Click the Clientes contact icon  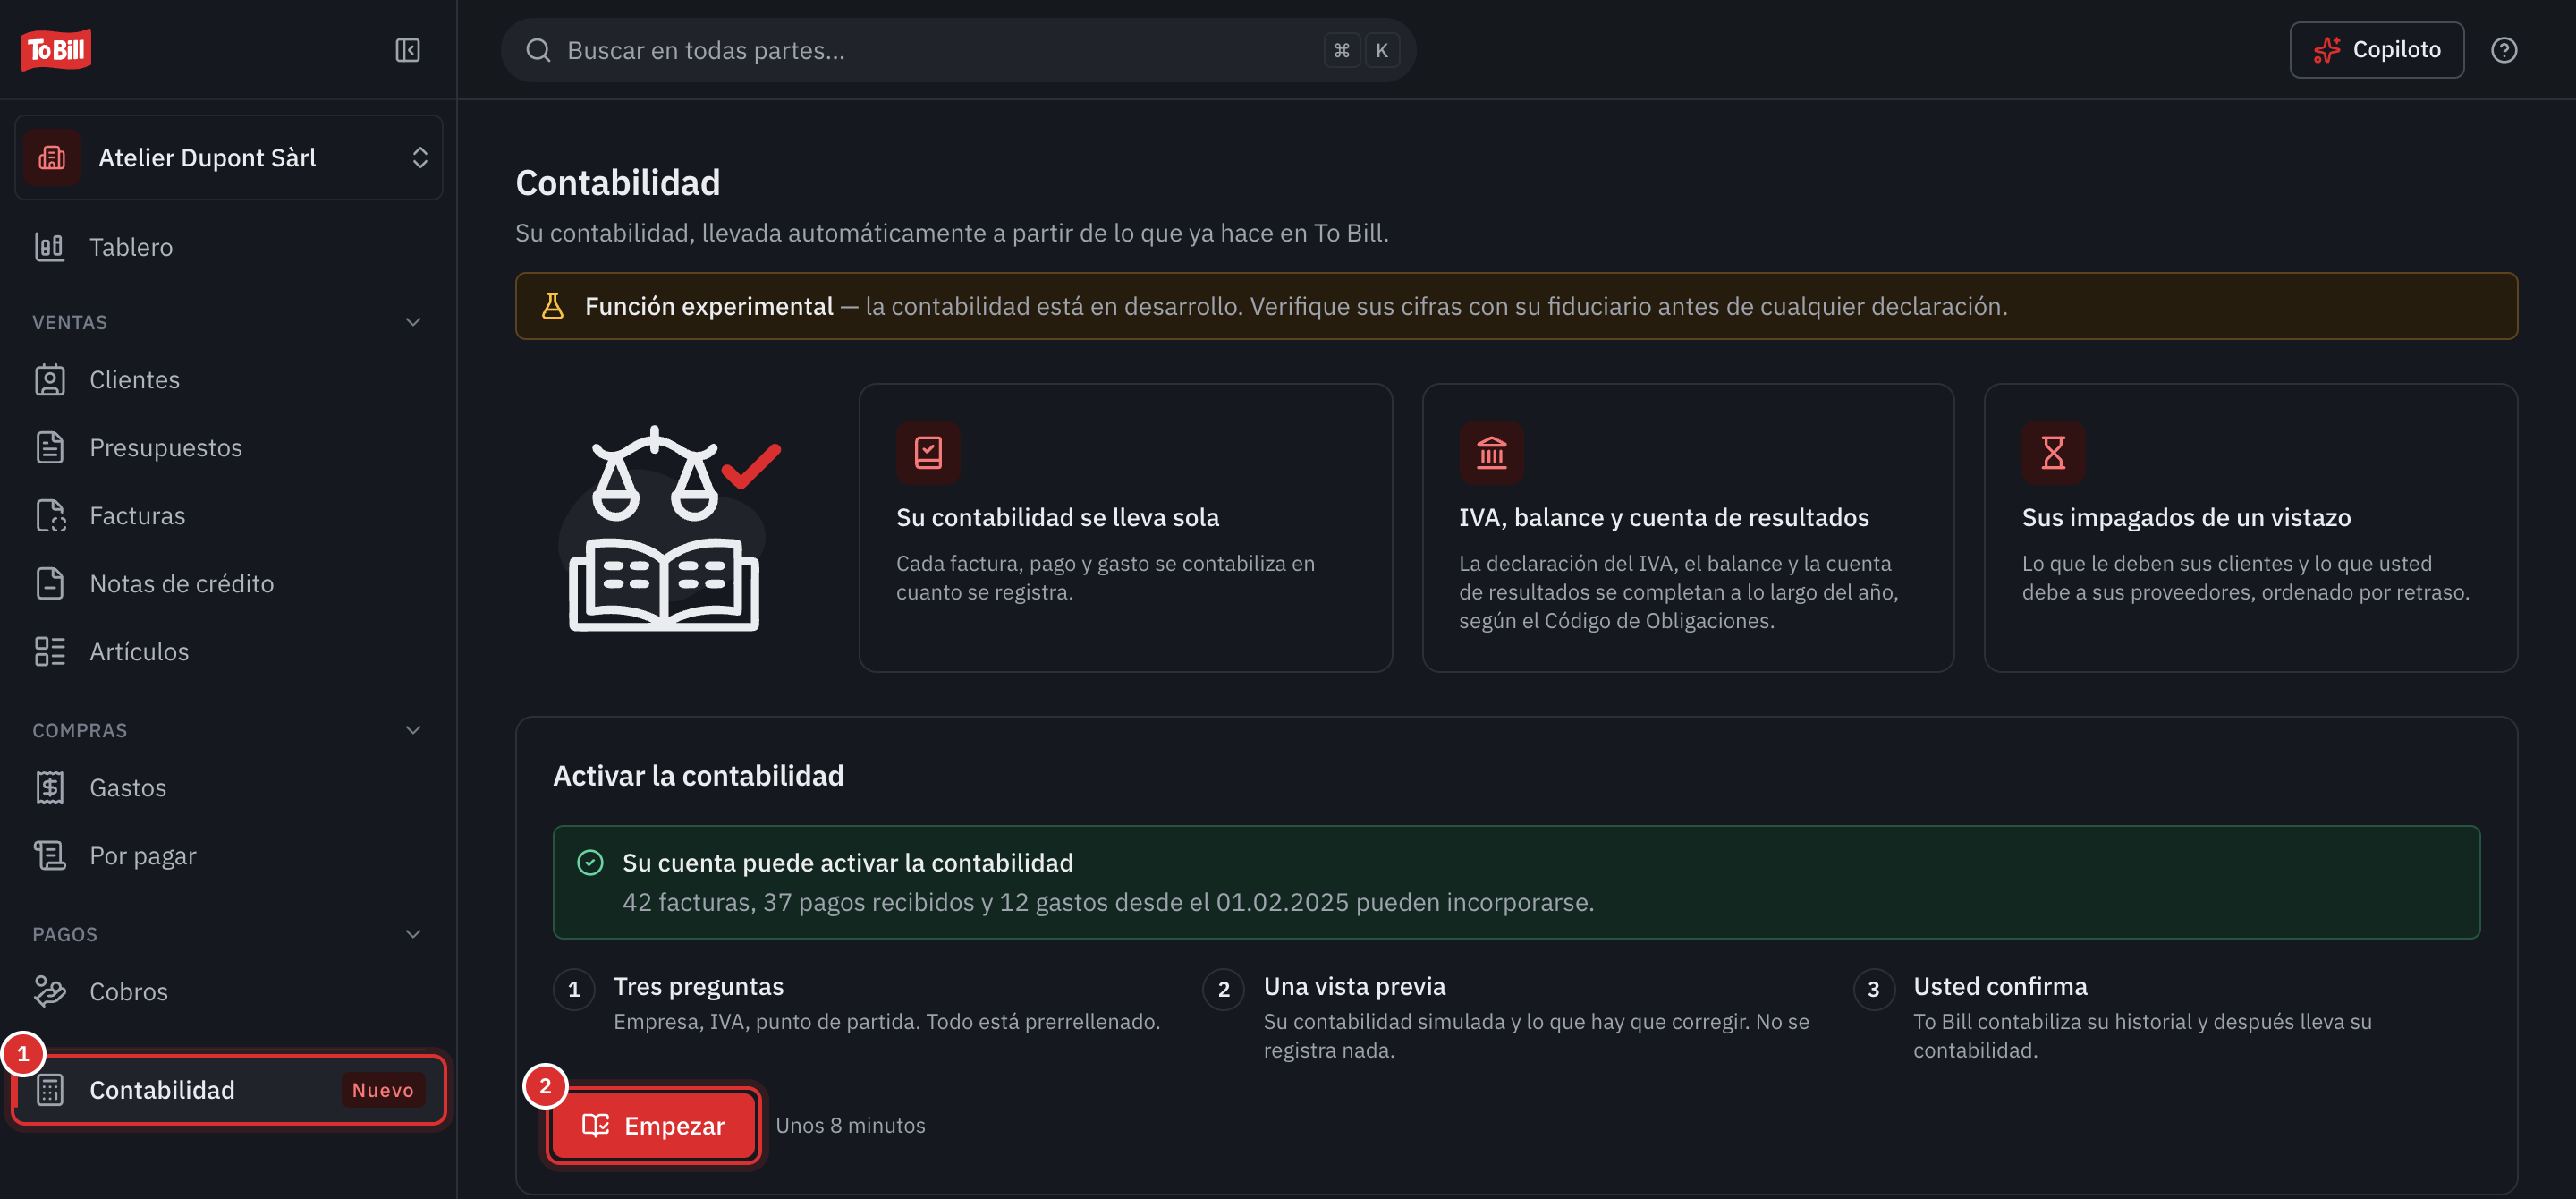click(50, 380)
